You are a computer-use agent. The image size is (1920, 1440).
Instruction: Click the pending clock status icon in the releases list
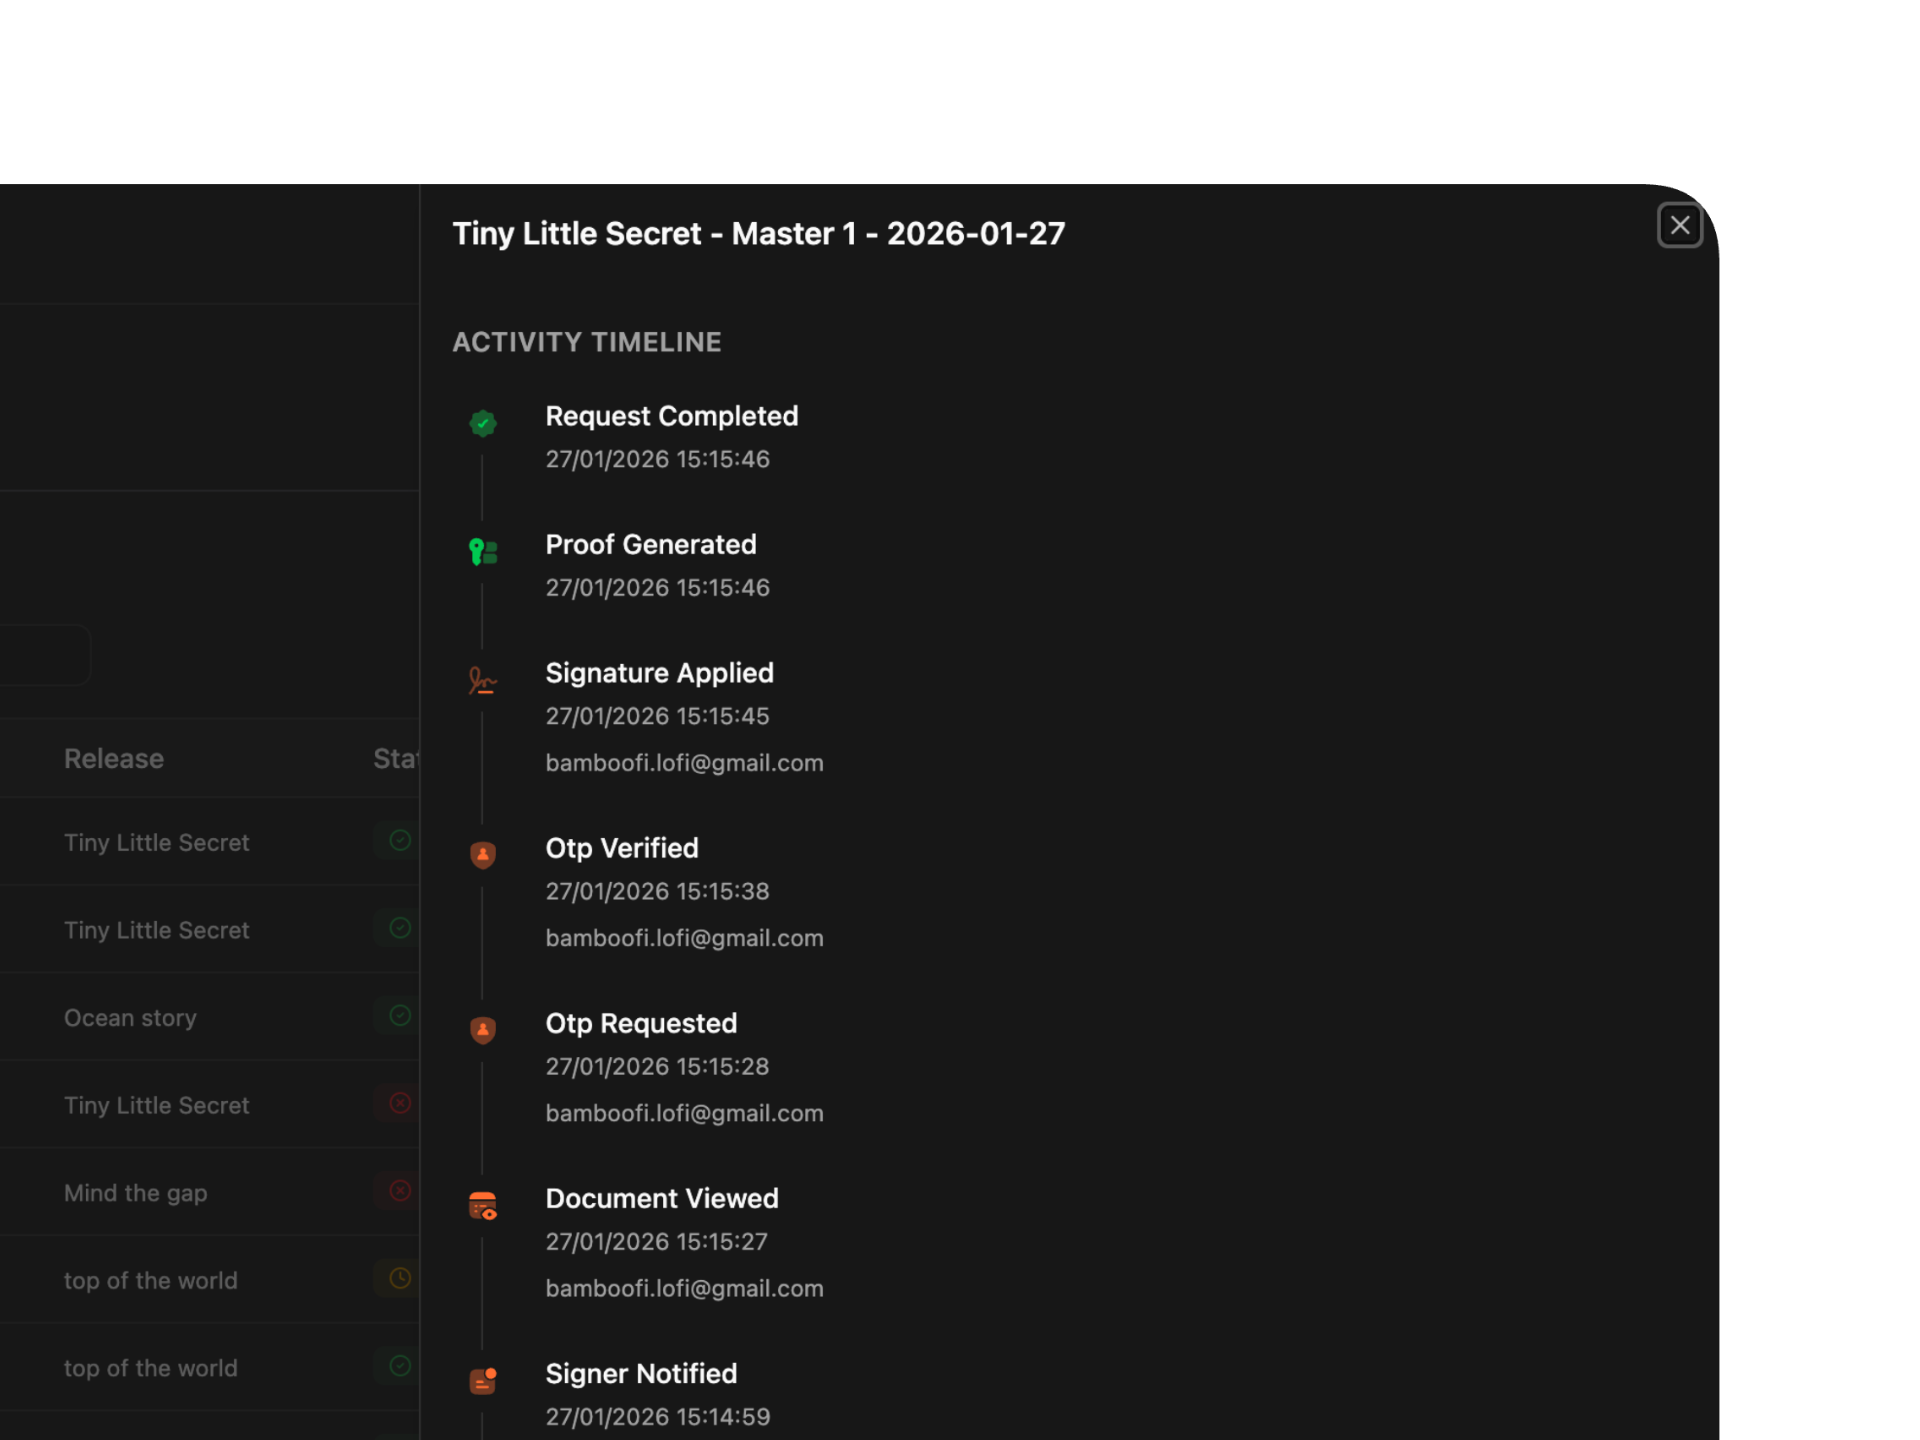[x=400, y=1278]
